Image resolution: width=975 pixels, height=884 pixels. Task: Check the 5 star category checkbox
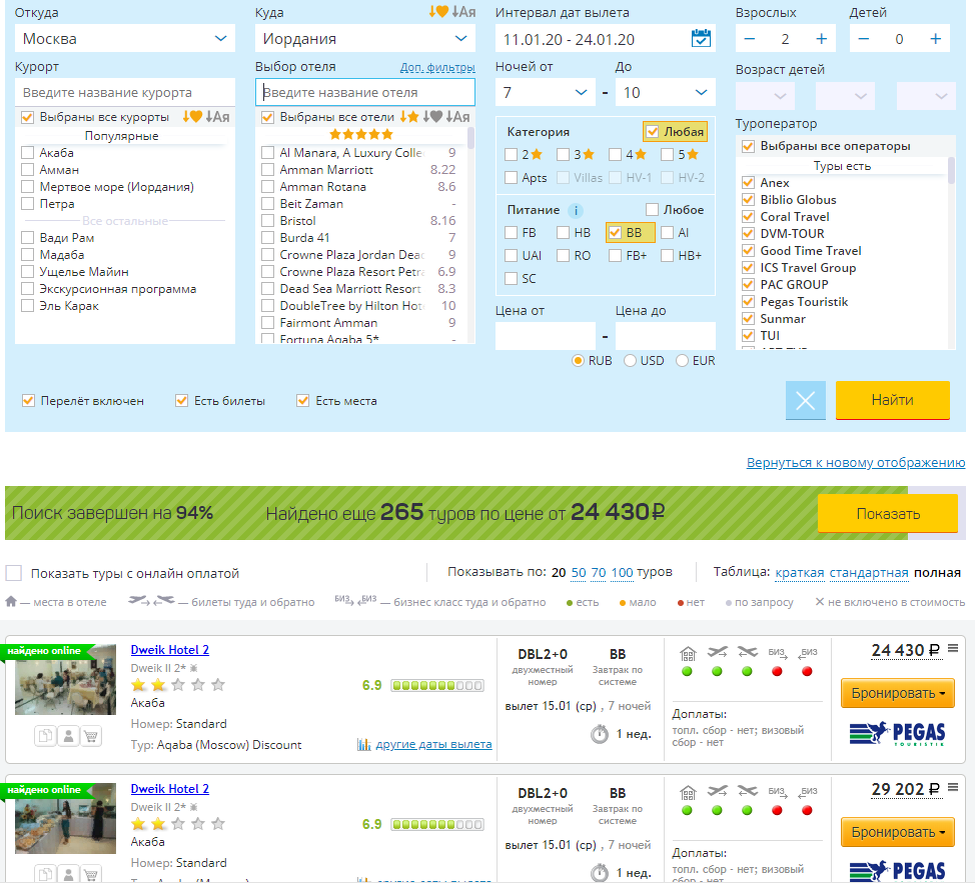[667, 154]
